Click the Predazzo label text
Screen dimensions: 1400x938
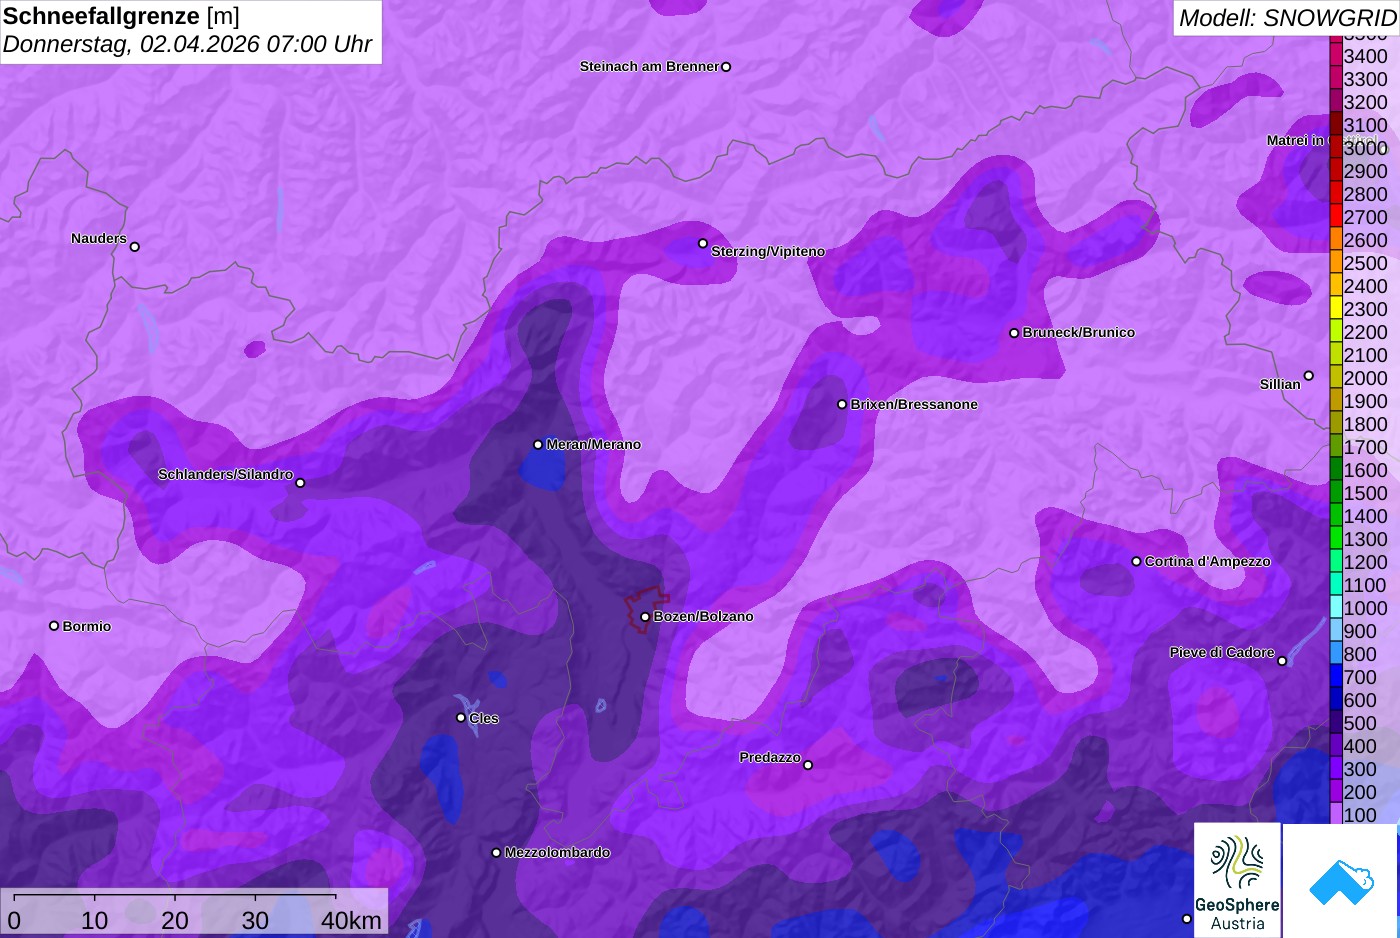[x=770, y=758]
